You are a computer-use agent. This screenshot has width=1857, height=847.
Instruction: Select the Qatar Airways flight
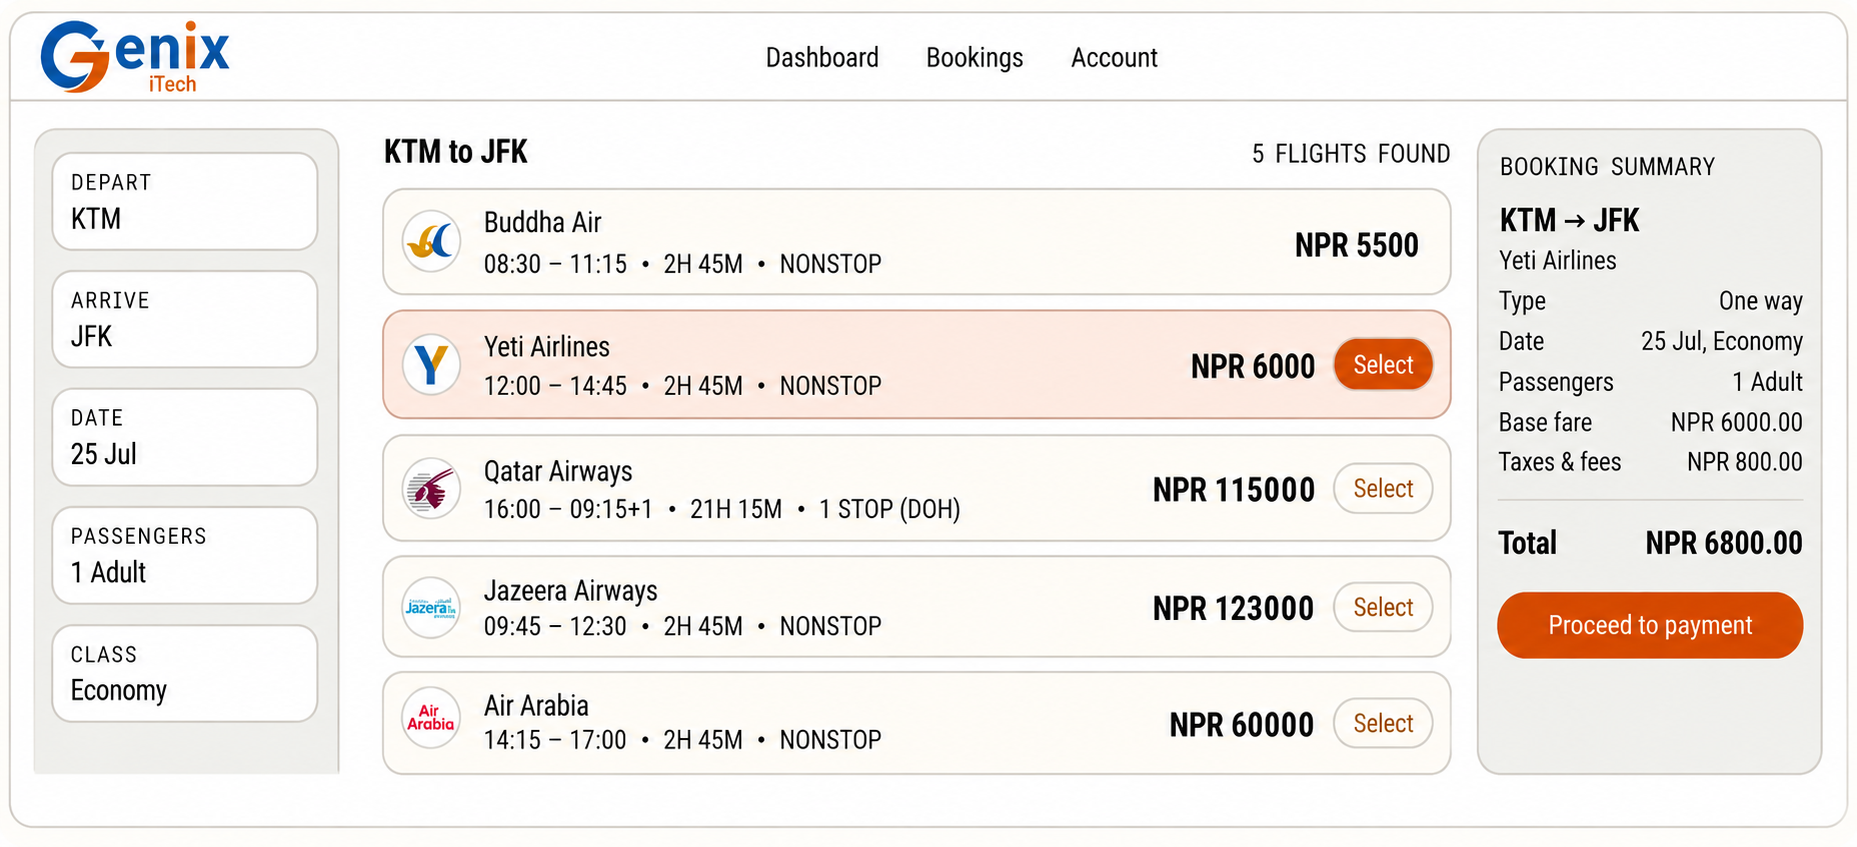(1383, 489)
